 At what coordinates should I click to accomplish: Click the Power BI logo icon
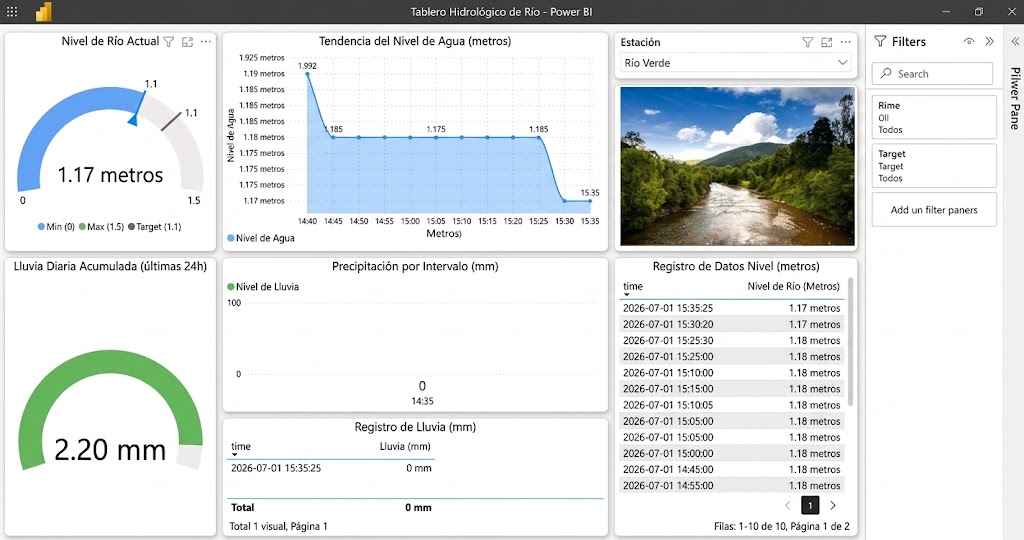43,12
